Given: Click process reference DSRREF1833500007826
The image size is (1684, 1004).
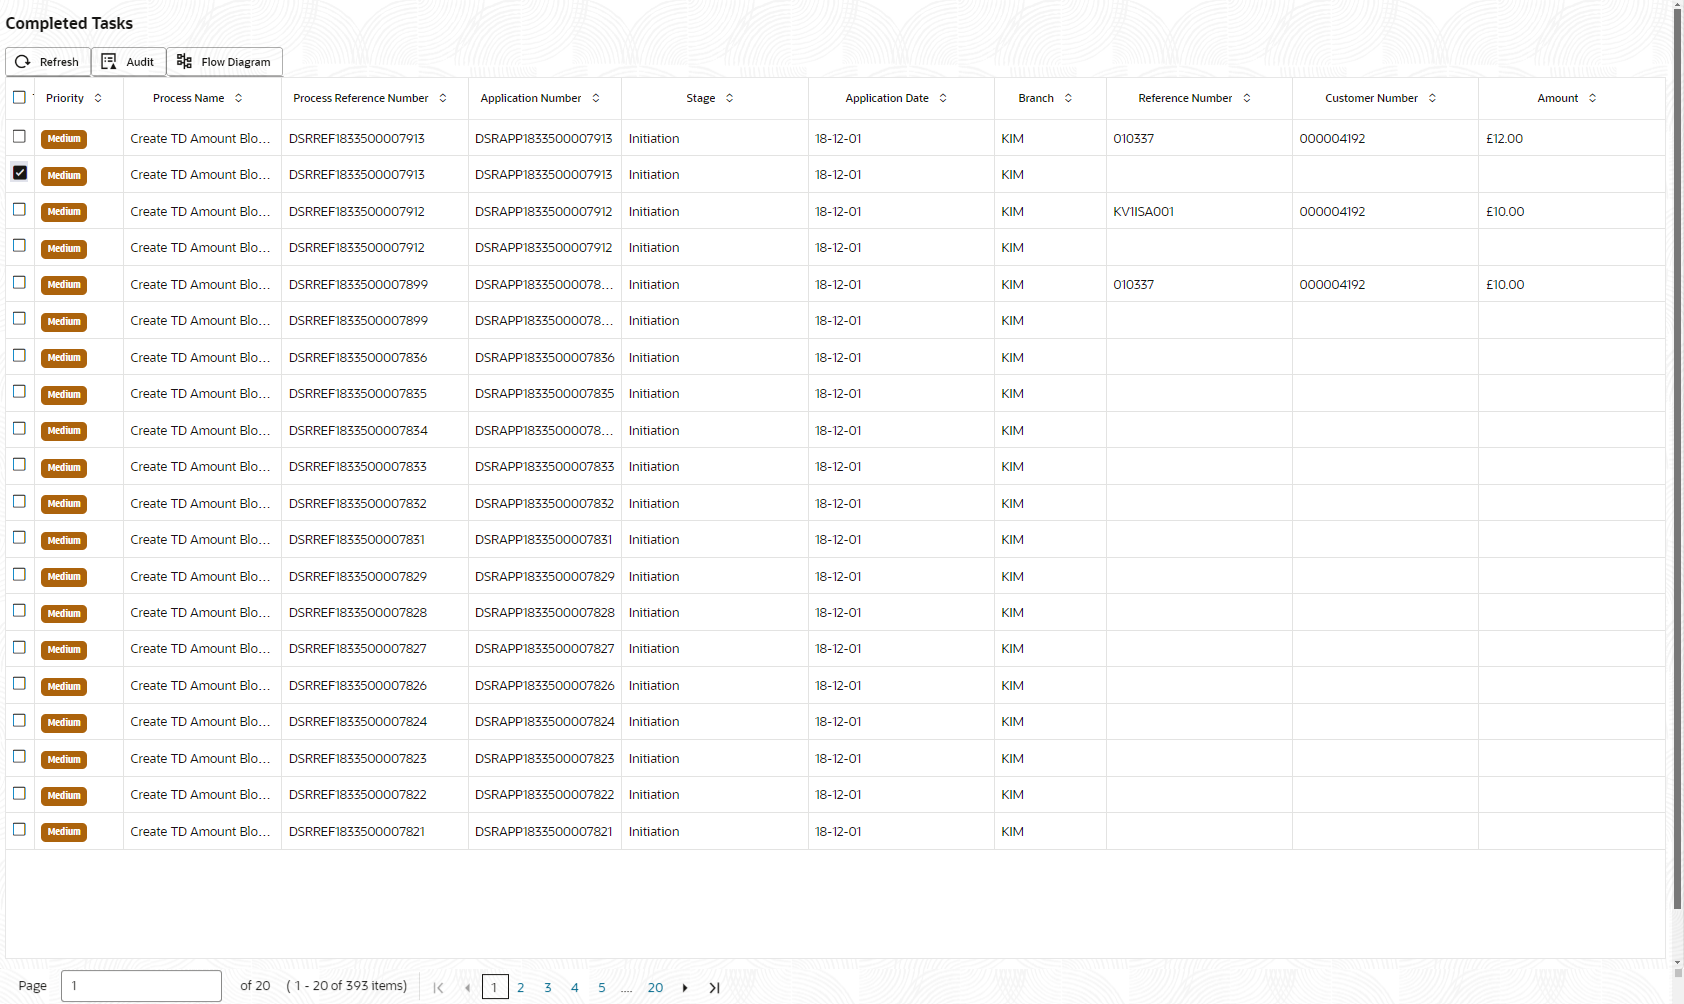Looking at the screenshot, I should pyautogui.click(x=357, y=686).
